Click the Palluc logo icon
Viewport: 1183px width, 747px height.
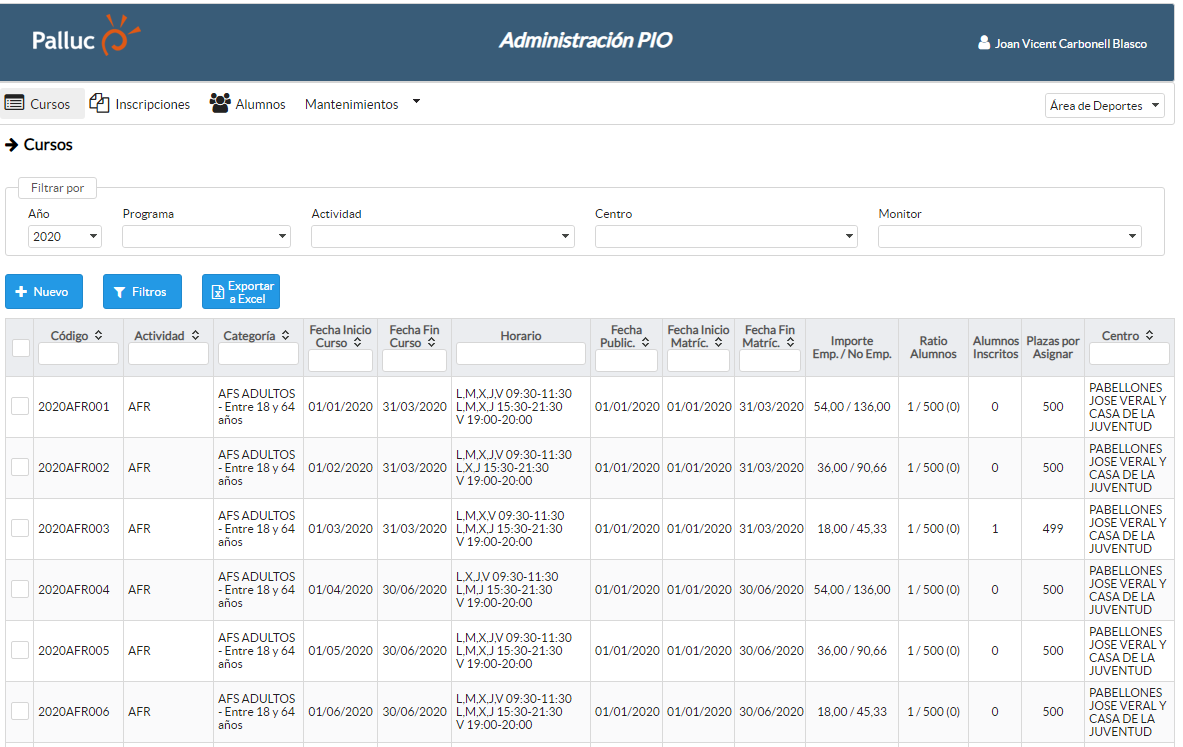119,38
